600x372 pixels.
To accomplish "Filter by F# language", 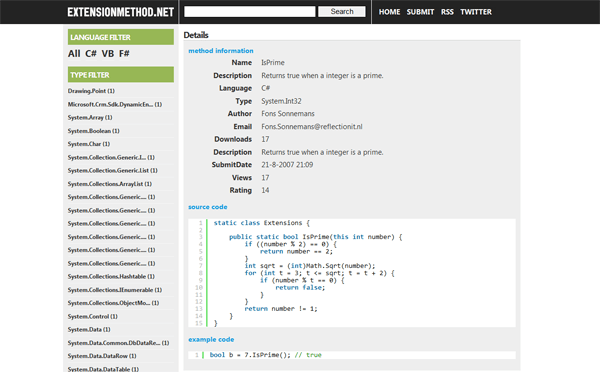I will coord(124,54).
